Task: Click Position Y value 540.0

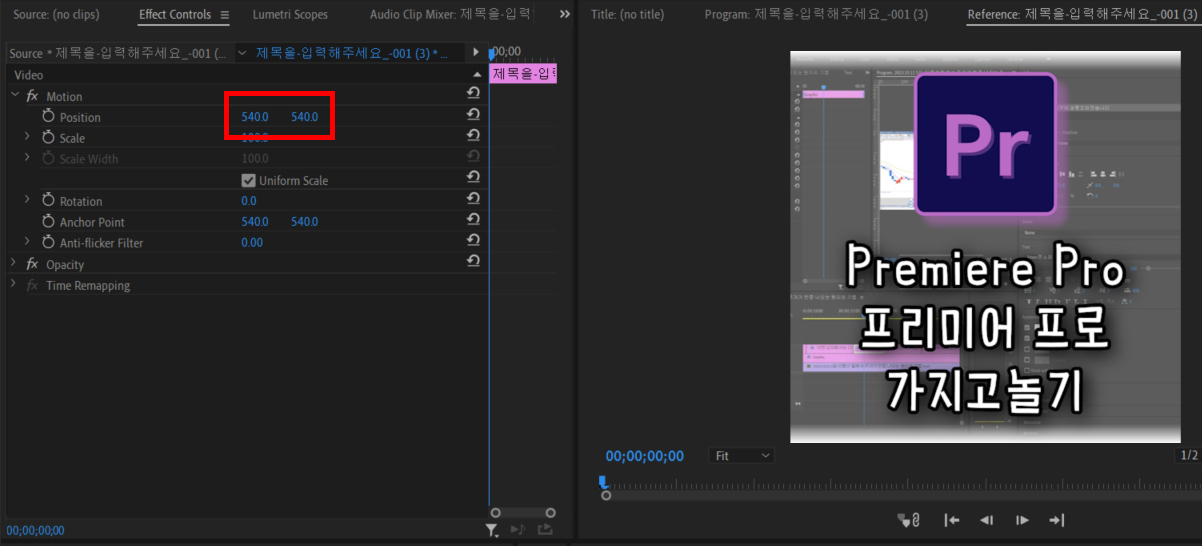Action: (x=305, y=117)
